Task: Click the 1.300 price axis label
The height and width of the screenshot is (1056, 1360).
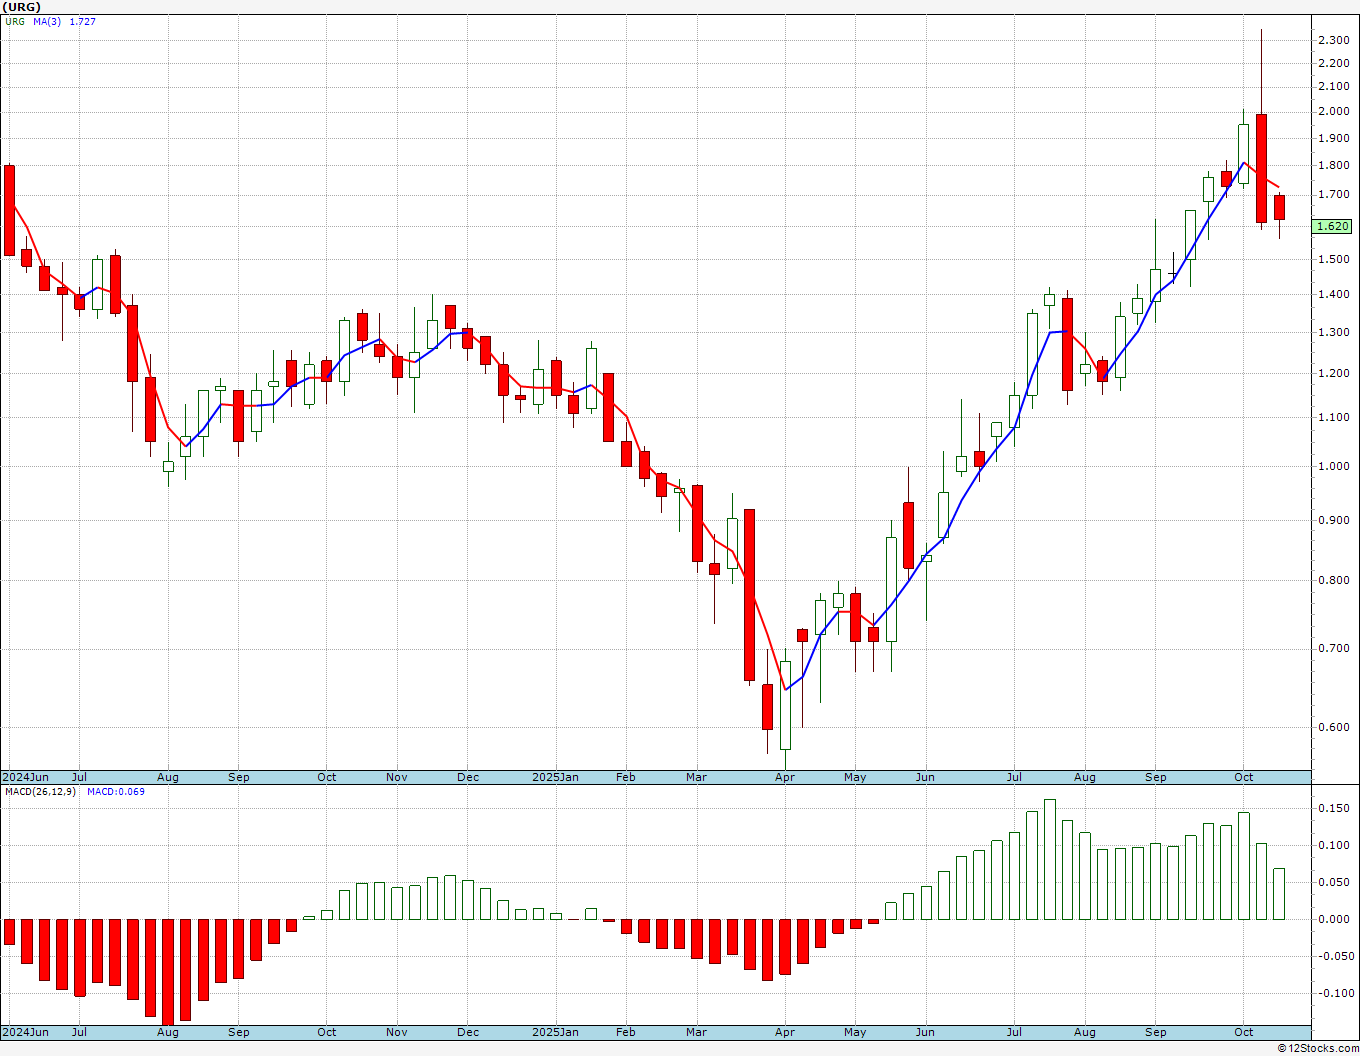Action: point(1333,333)
